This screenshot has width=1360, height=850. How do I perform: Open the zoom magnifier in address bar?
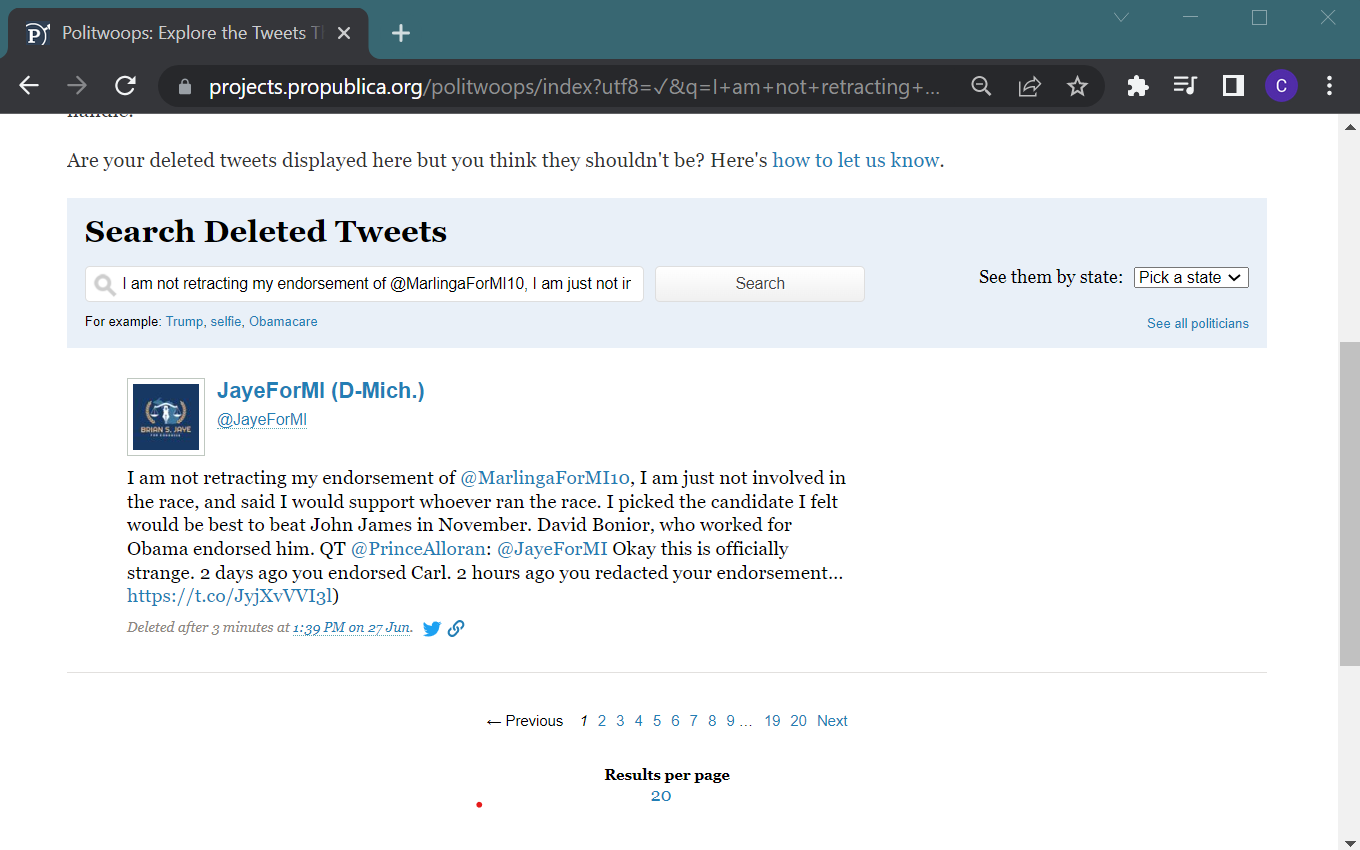[x=981, y=86]
